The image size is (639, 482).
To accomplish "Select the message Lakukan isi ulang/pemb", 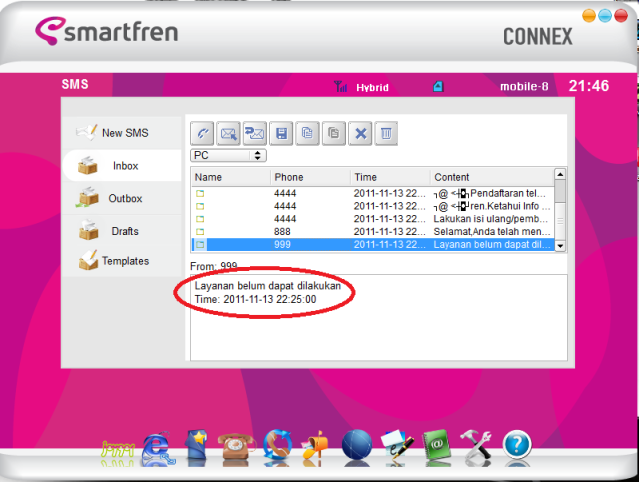I will (373, 219).
